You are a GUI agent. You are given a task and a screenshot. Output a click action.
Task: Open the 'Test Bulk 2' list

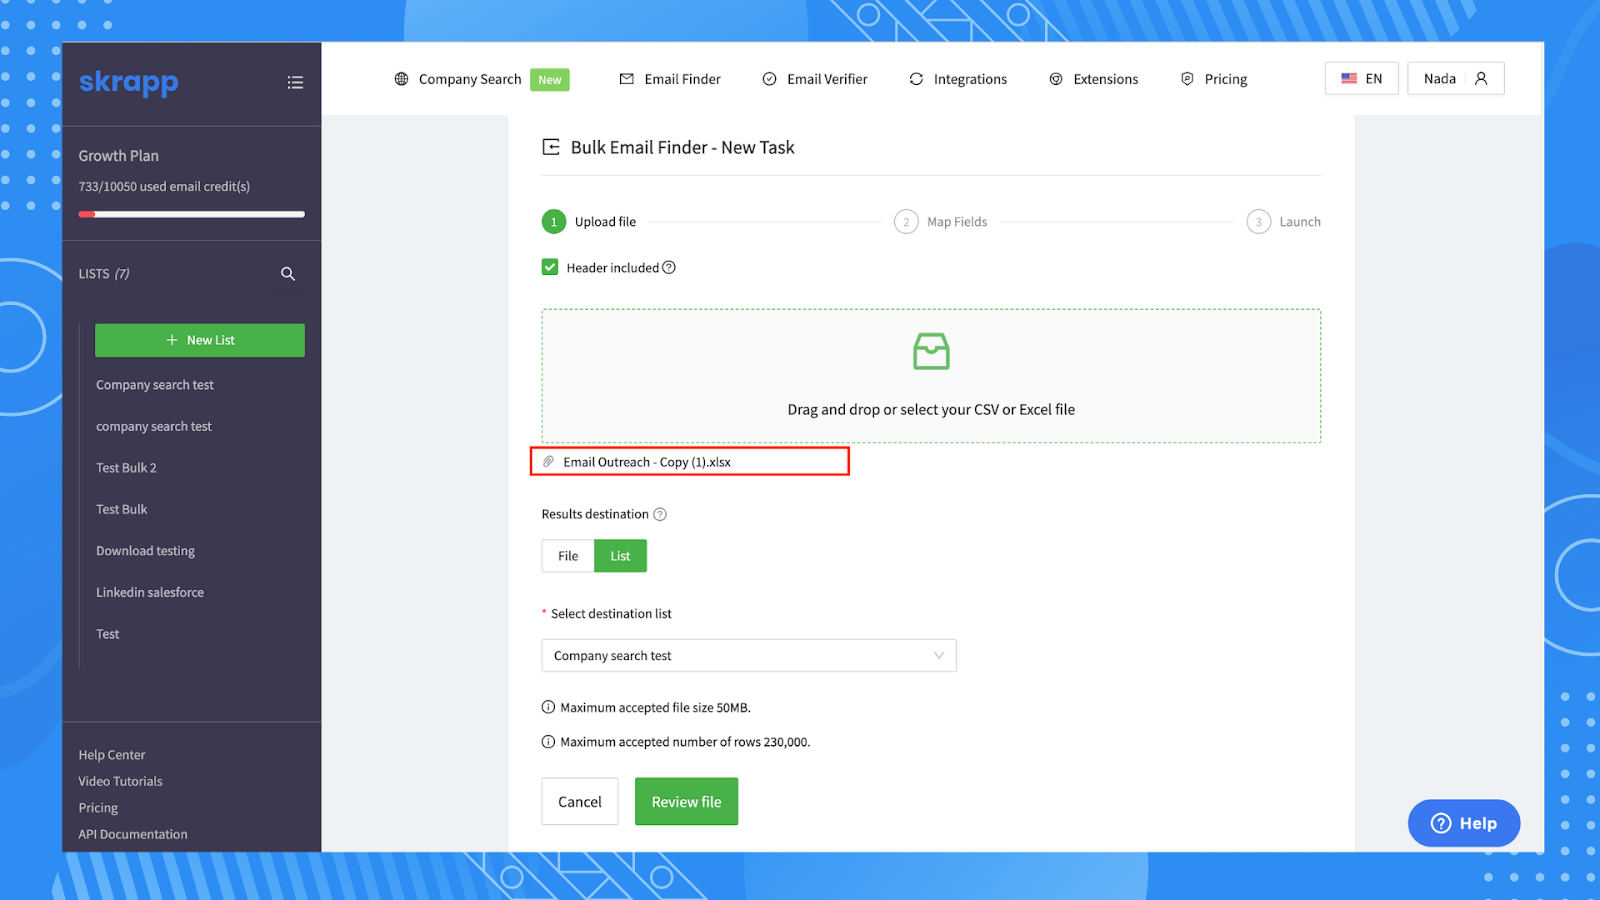click(x=126, y=468)
